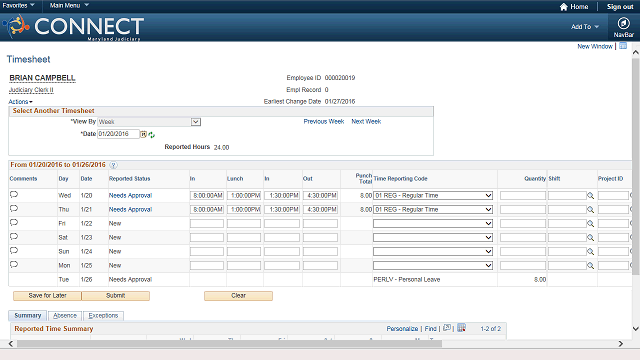Viewport: 640px width, 360px height.
Task: Click the Quantity field for Wed 1/20
Action: click(x=523, y=196)
